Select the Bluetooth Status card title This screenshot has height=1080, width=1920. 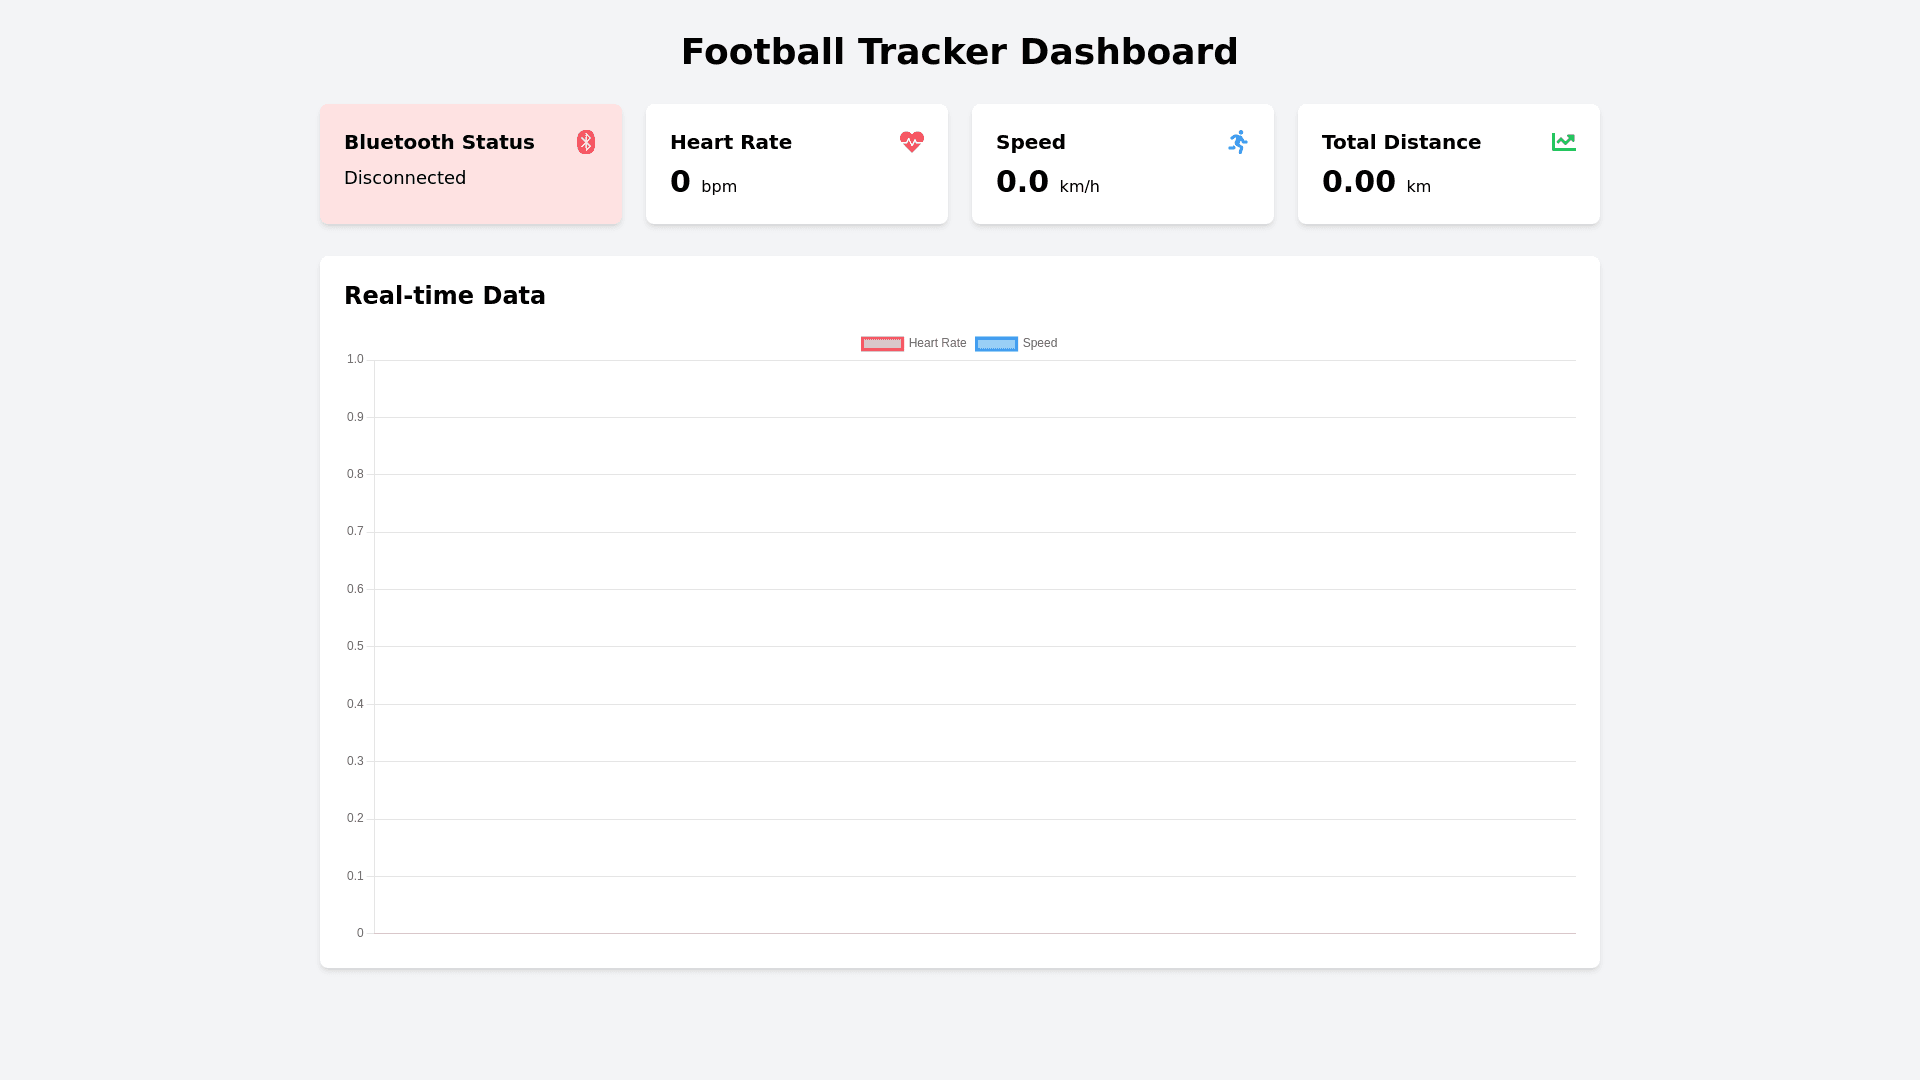(x=439, y=142)
